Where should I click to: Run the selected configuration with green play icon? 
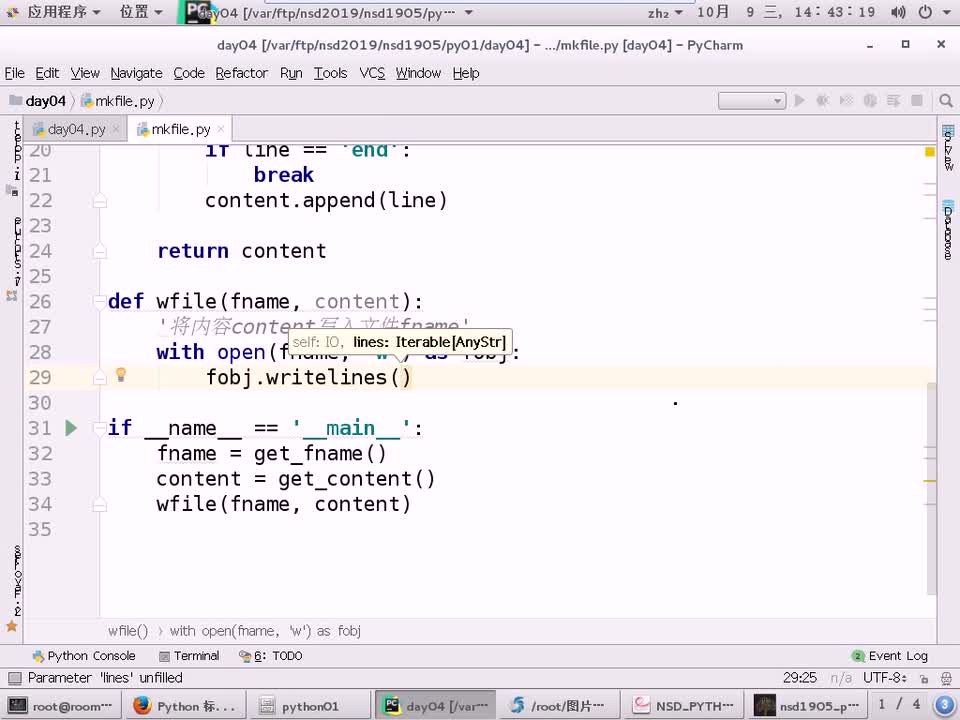click(799, 100)
